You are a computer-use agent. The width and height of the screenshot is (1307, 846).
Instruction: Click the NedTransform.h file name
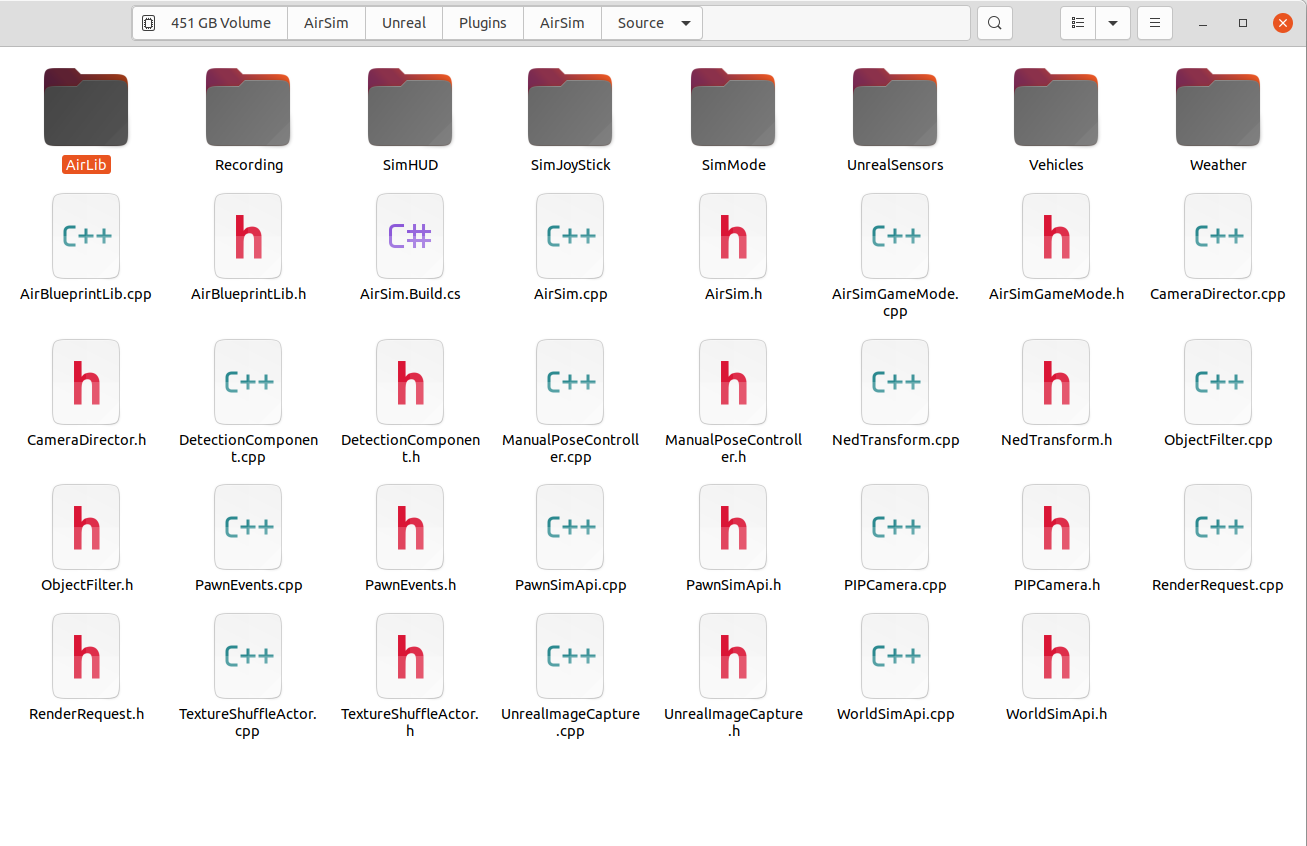(1056, 440)
